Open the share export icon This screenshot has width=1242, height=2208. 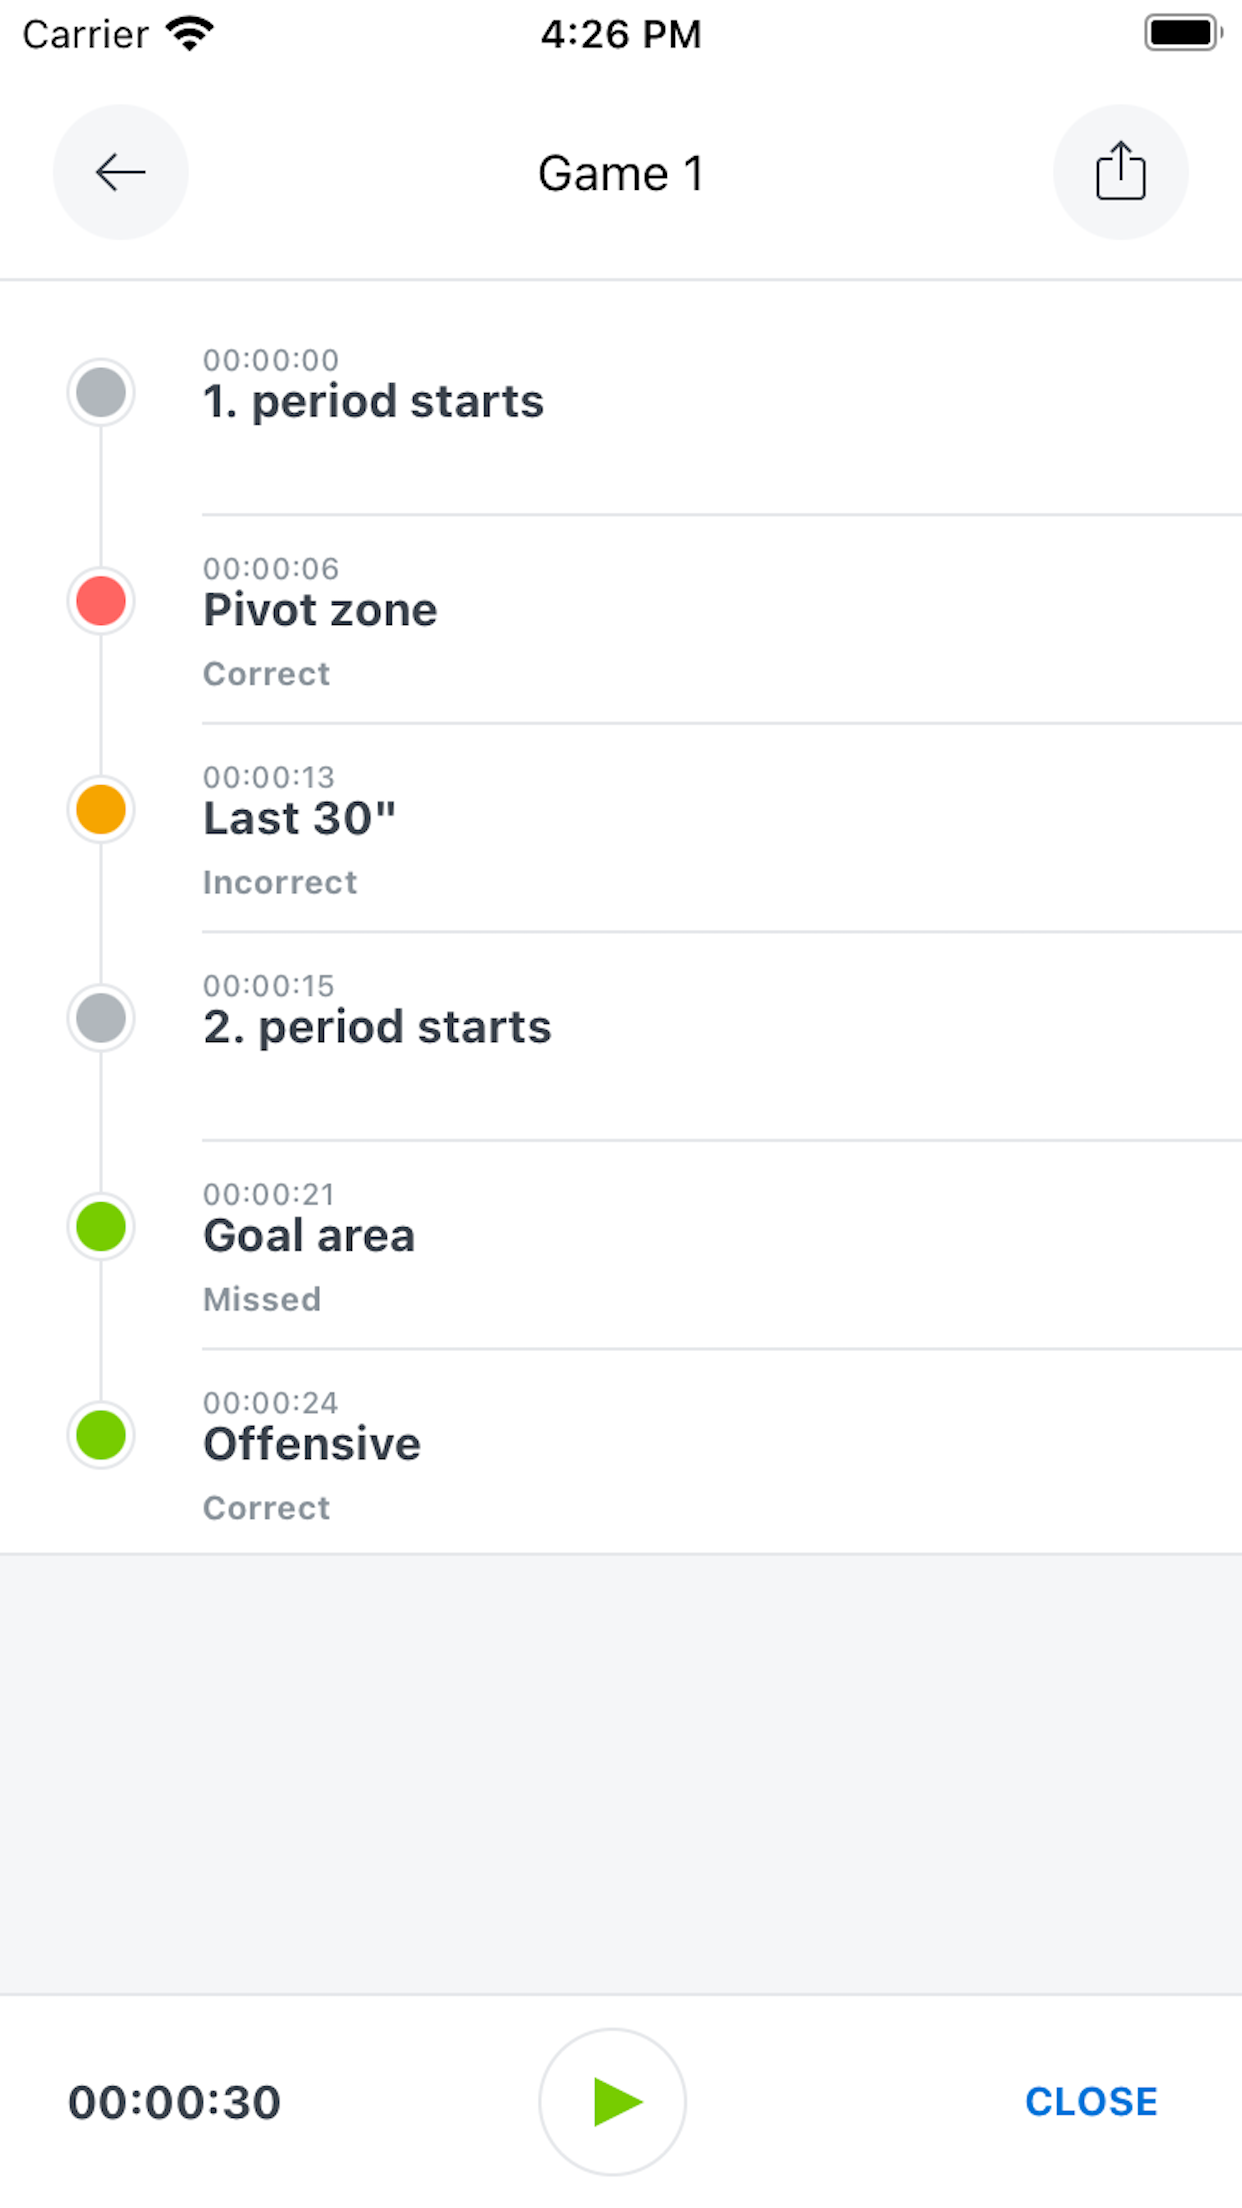[x=1120, y=172]
